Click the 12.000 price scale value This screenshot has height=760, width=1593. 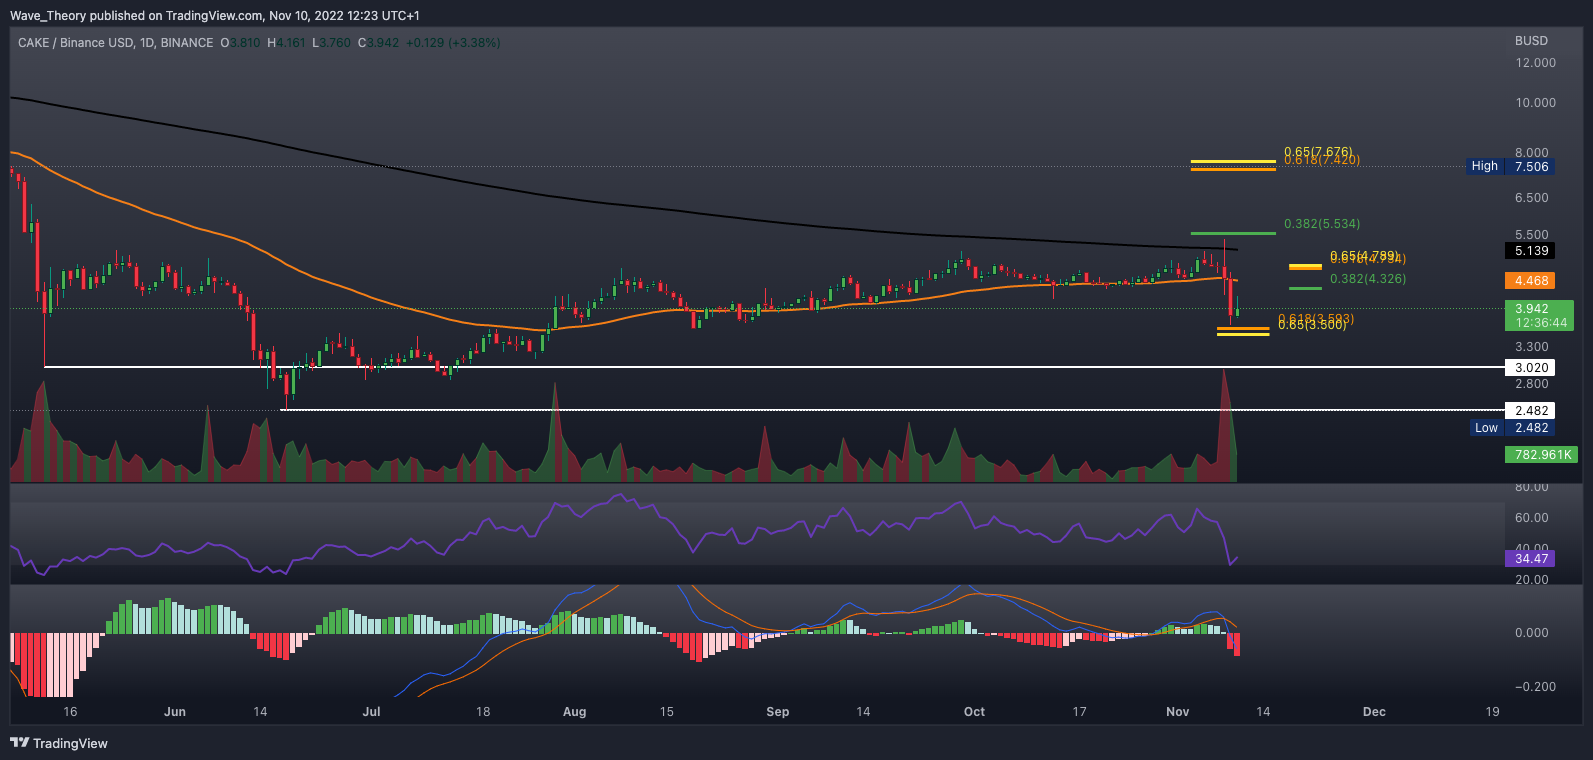coord(1535,63)
